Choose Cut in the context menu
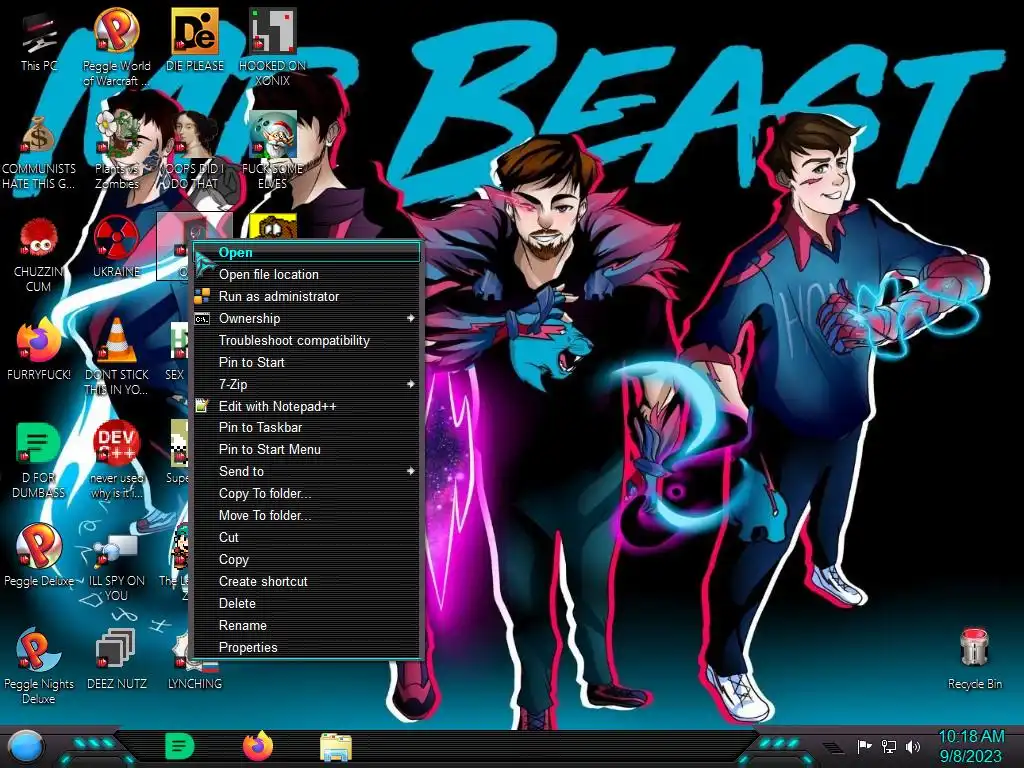Screen dimensions: 1024x768 click(x=306, y=537)
